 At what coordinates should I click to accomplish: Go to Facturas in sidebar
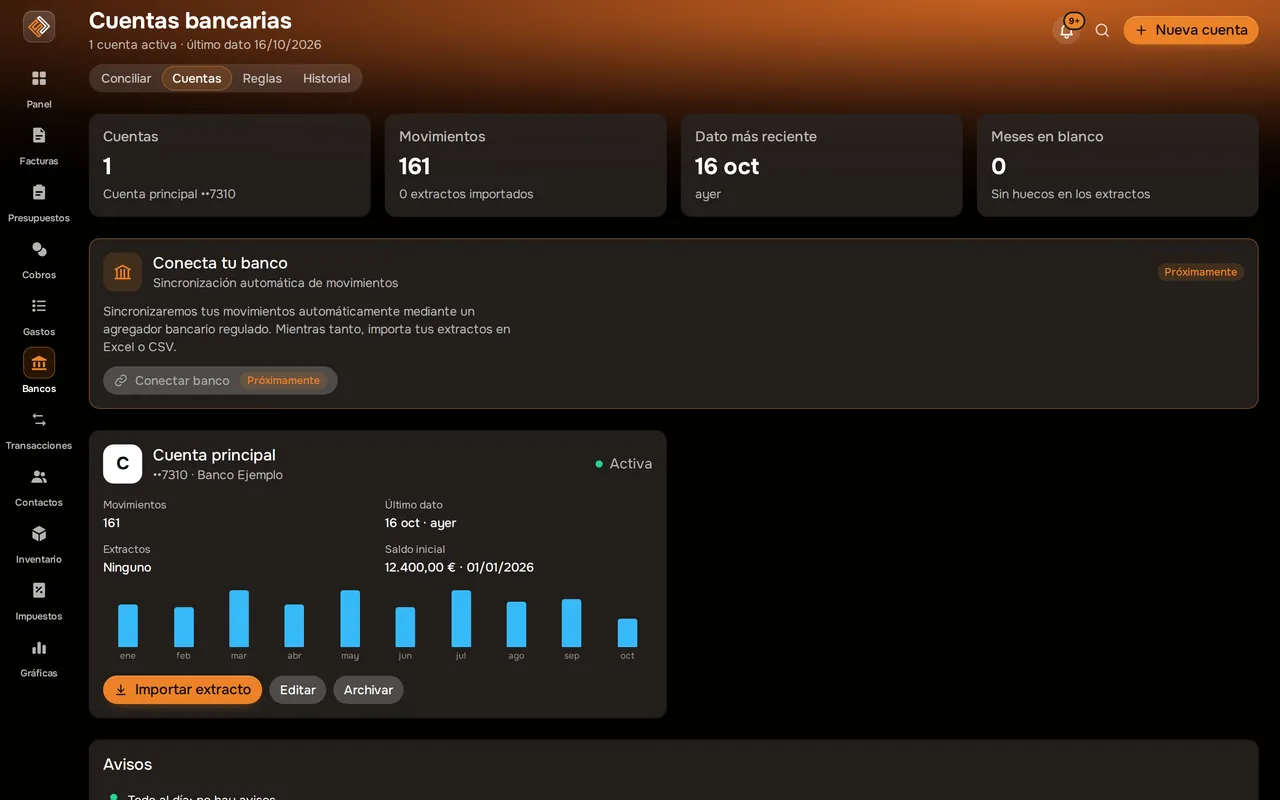(x=39, y=135)
